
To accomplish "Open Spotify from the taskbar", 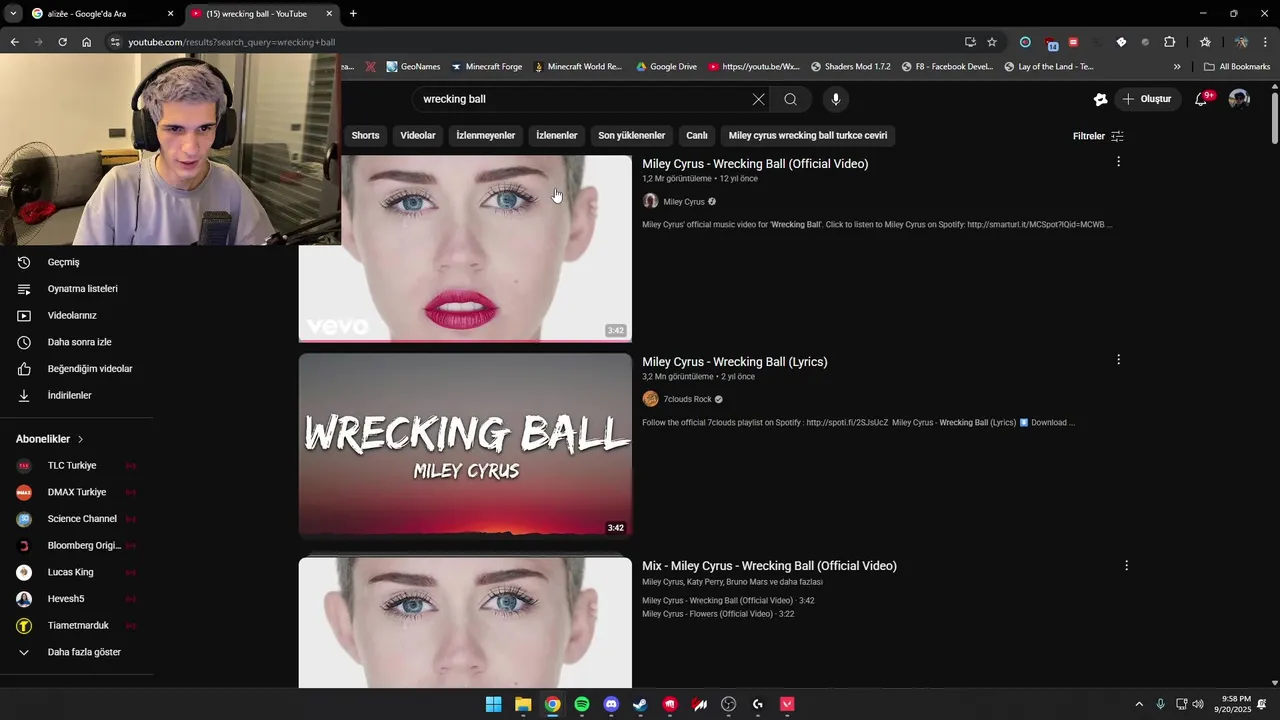I will pos(582,704).
